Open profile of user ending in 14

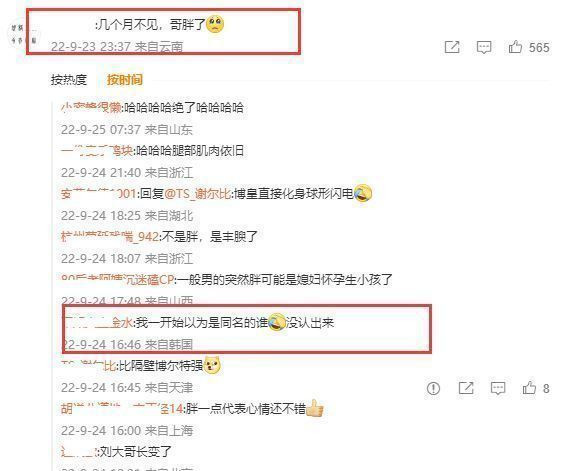122,409
